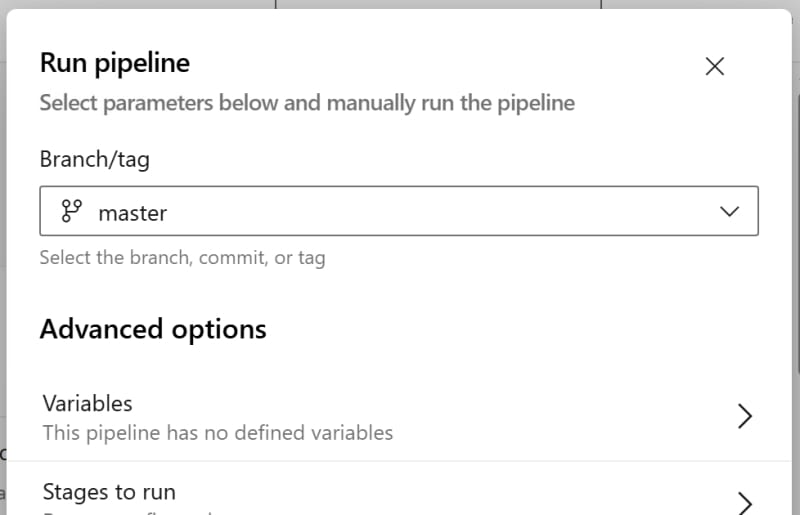Click the 'Select parameters below' subtitle

pos(307,103)
